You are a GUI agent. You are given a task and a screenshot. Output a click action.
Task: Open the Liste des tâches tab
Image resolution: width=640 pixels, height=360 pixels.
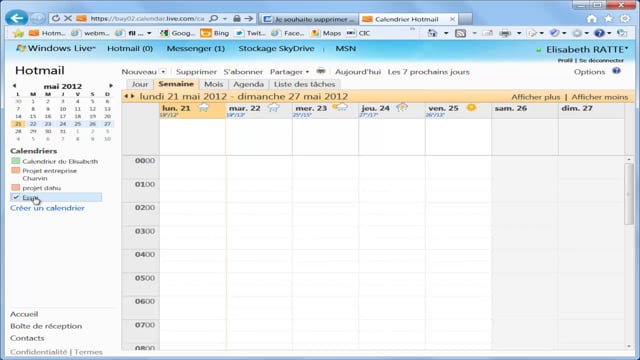304,84
